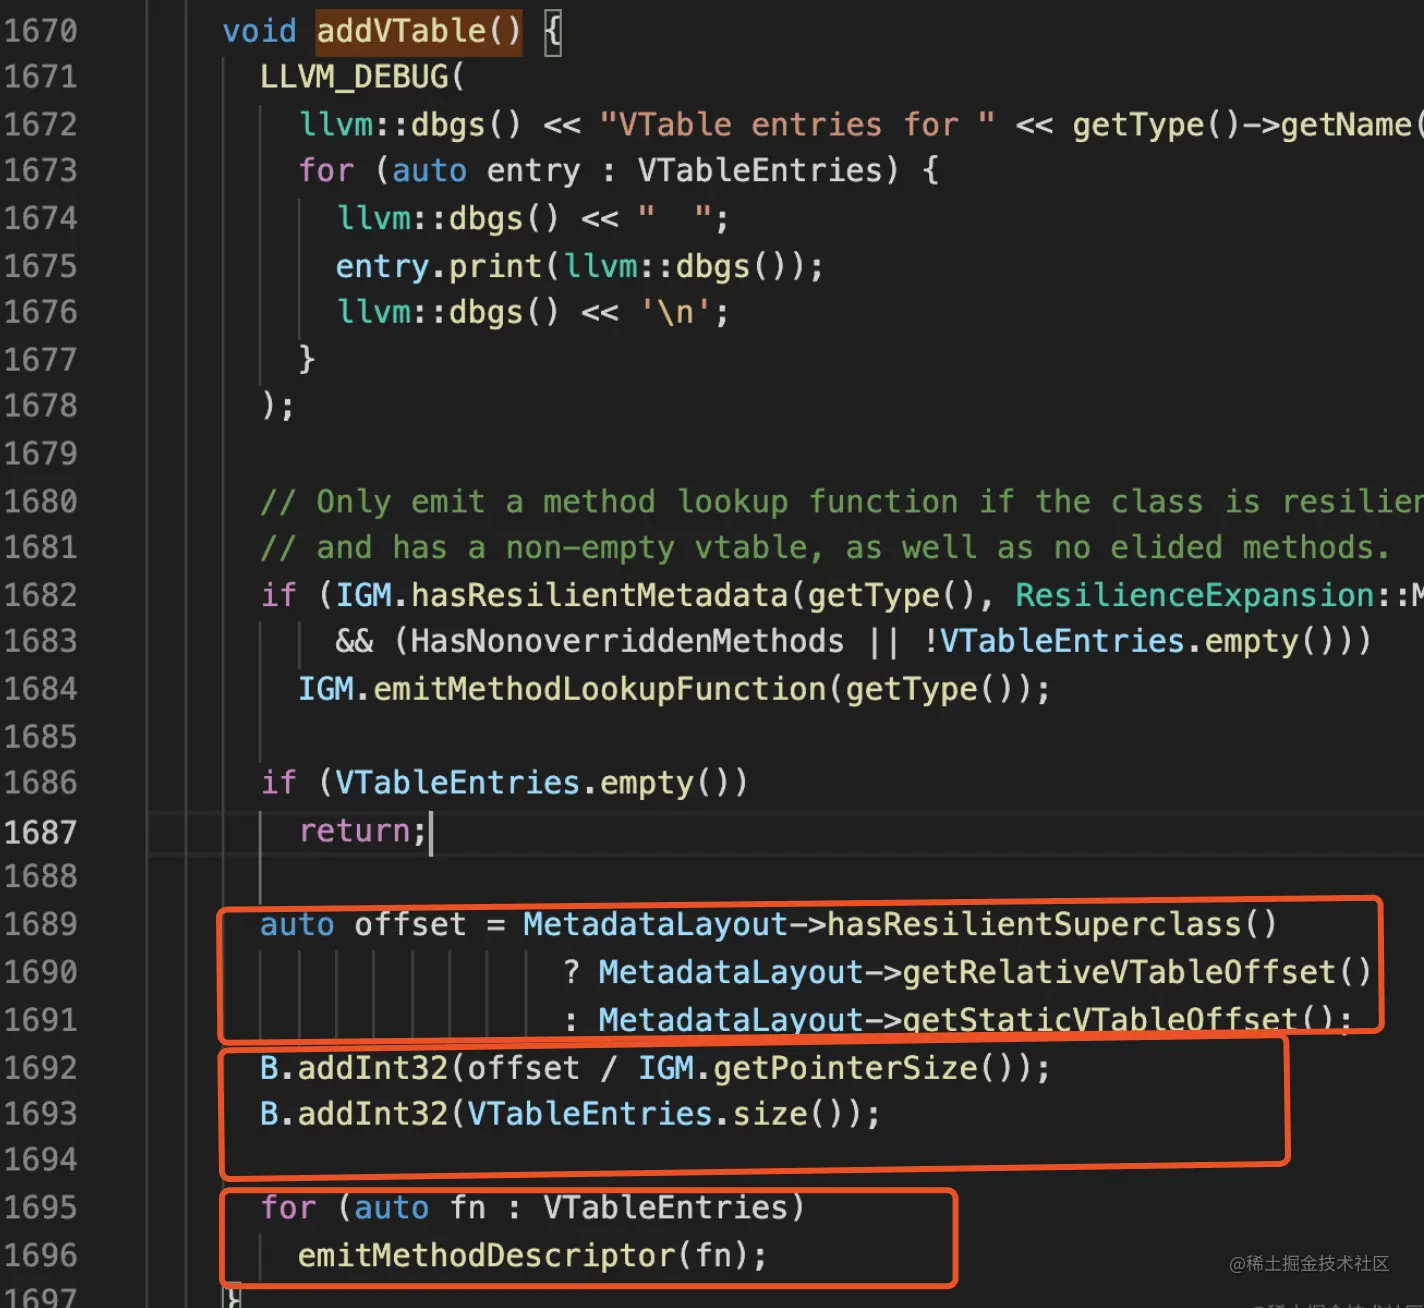
Task: Click the for keyword on line 1695
Action: tap(288, 1208)
